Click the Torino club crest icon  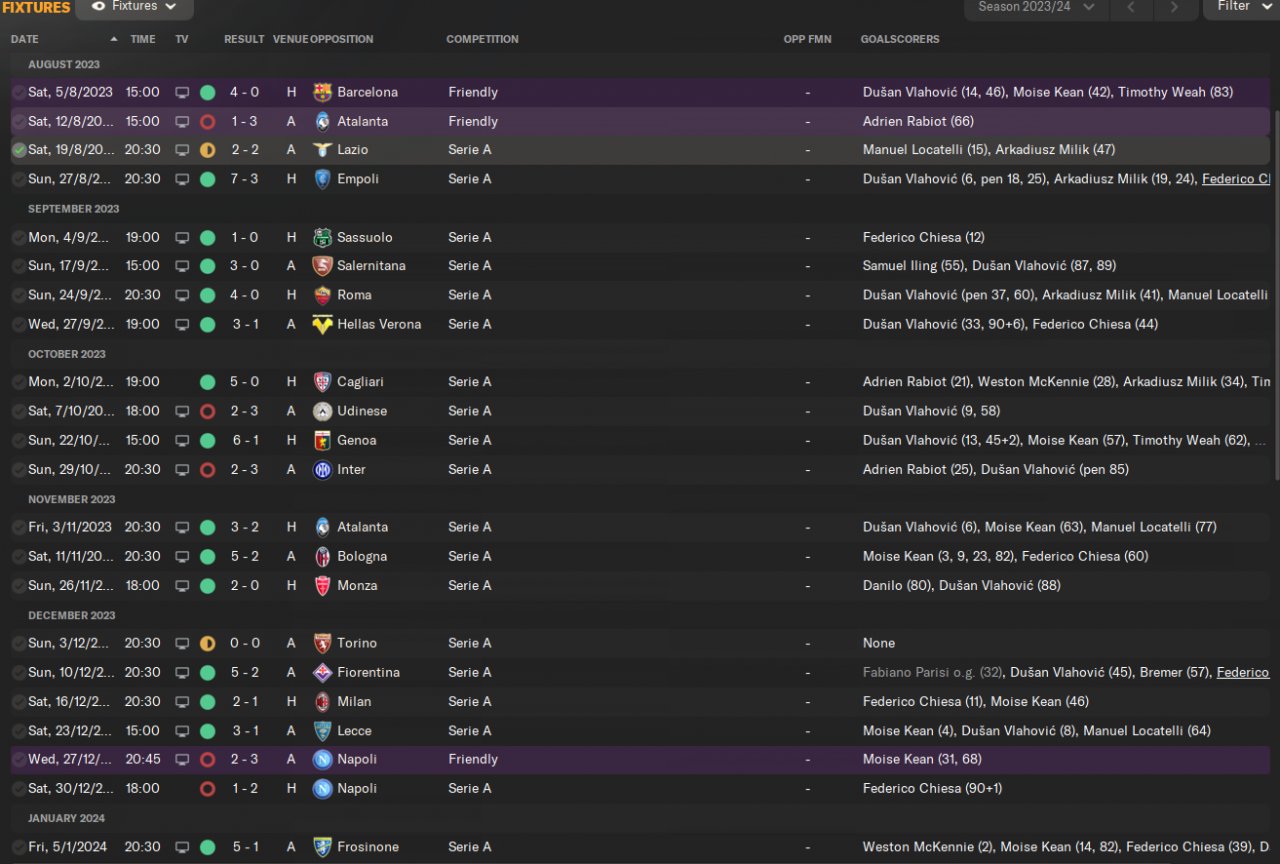click(322, 643)
